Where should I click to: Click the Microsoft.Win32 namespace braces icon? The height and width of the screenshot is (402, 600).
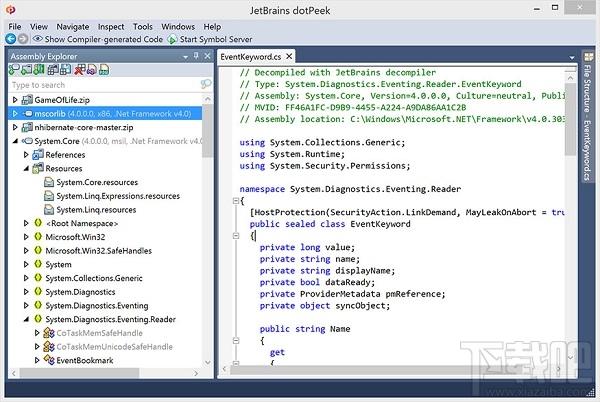pyautogui.click(x=38, y=237)
